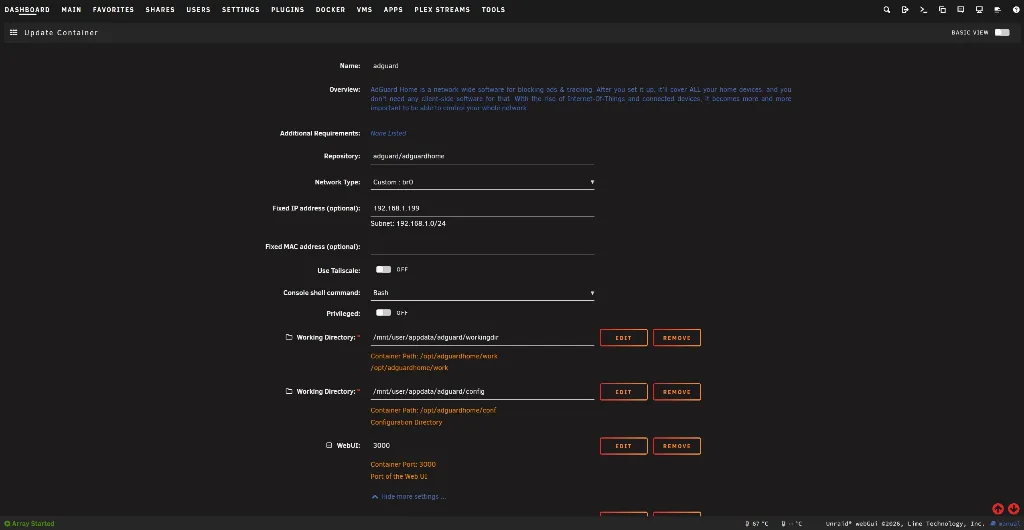Click the Array Started status icon
Viewport: 1024px width, 530px height.
[x=7, y=523]
